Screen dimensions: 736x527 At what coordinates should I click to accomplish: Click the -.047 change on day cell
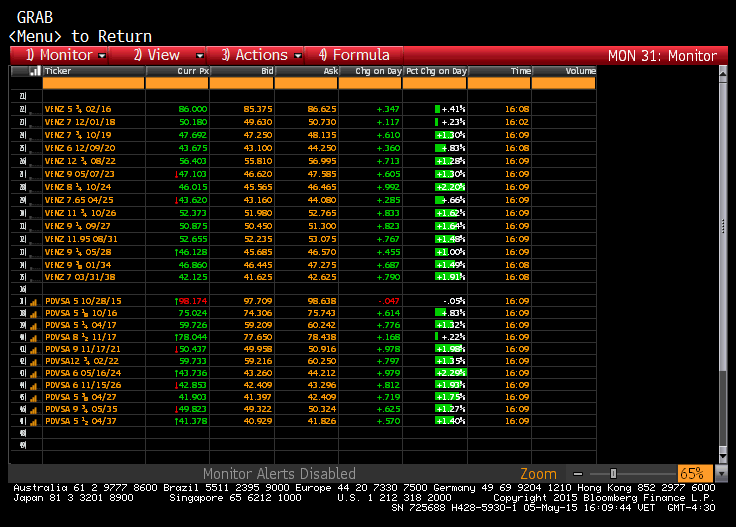click(x=389, y=301)
